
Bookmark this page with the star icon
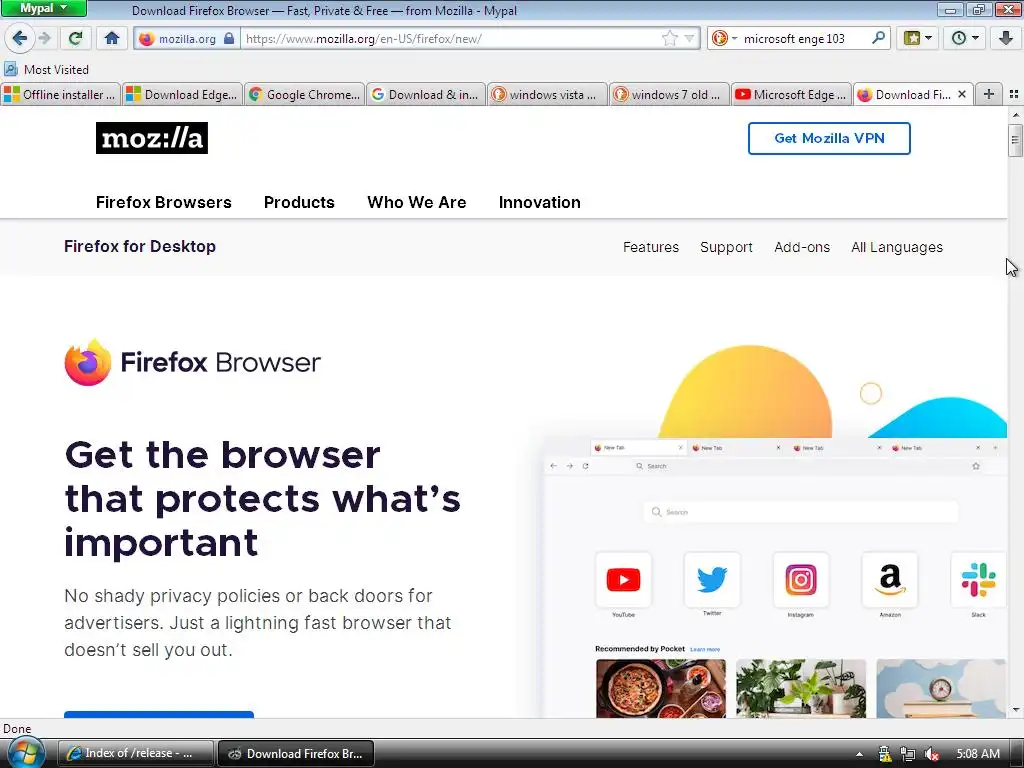click(669, 39)
